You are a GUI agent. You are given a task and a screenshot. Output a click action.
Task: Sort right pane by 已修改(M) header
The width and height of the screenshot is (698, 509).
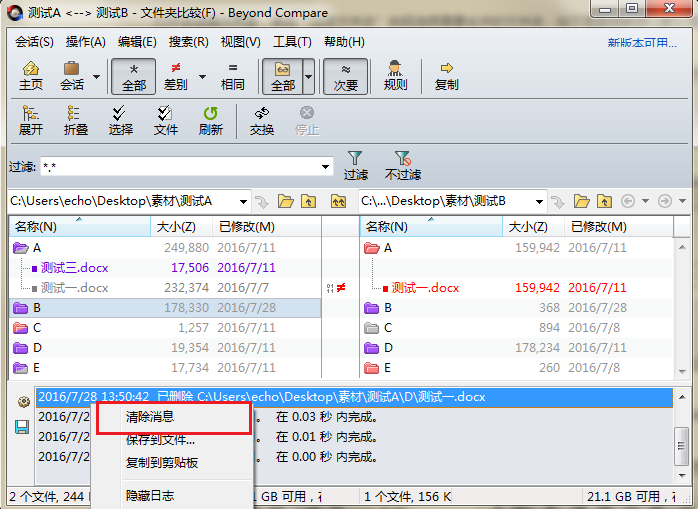click(618, 227)
